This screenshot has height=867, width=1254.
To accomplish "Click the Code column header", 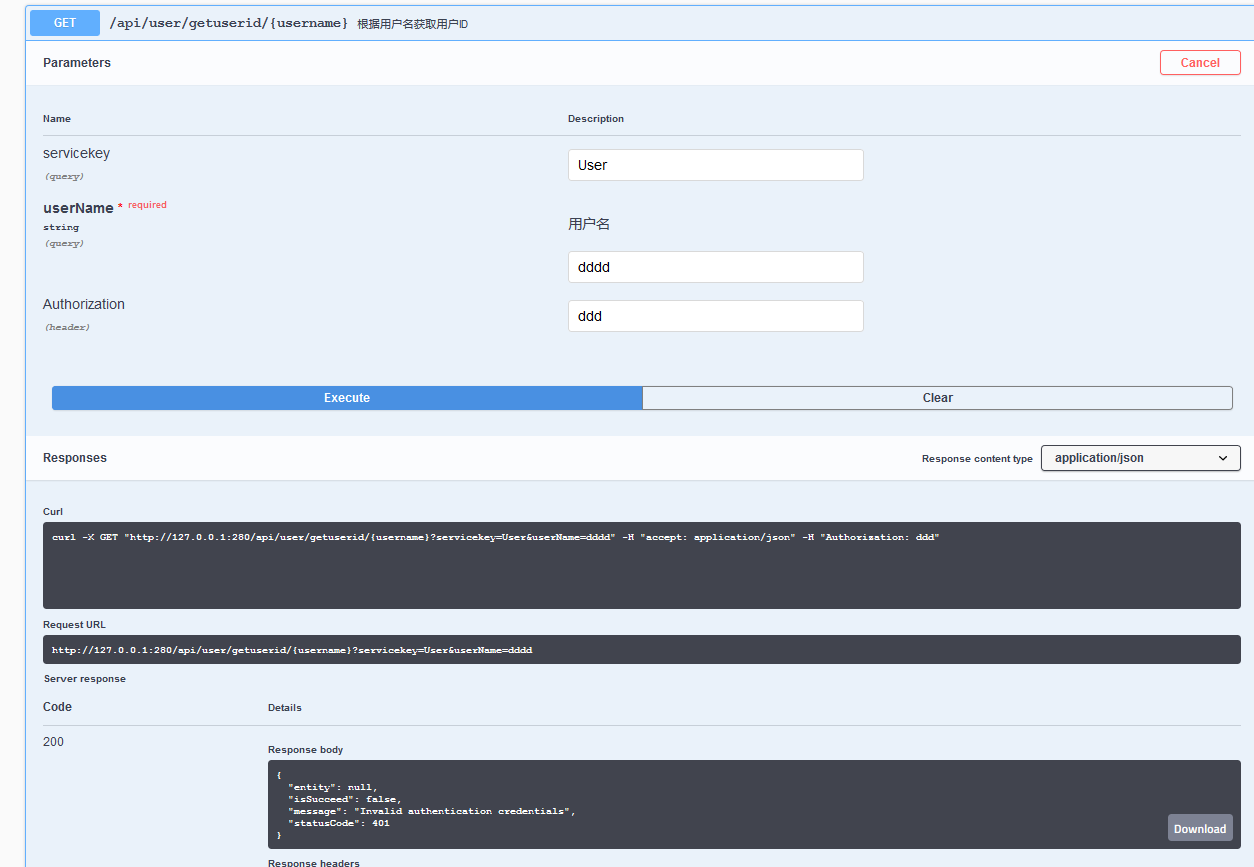I will pyautogui.click(x=58, y=707).
